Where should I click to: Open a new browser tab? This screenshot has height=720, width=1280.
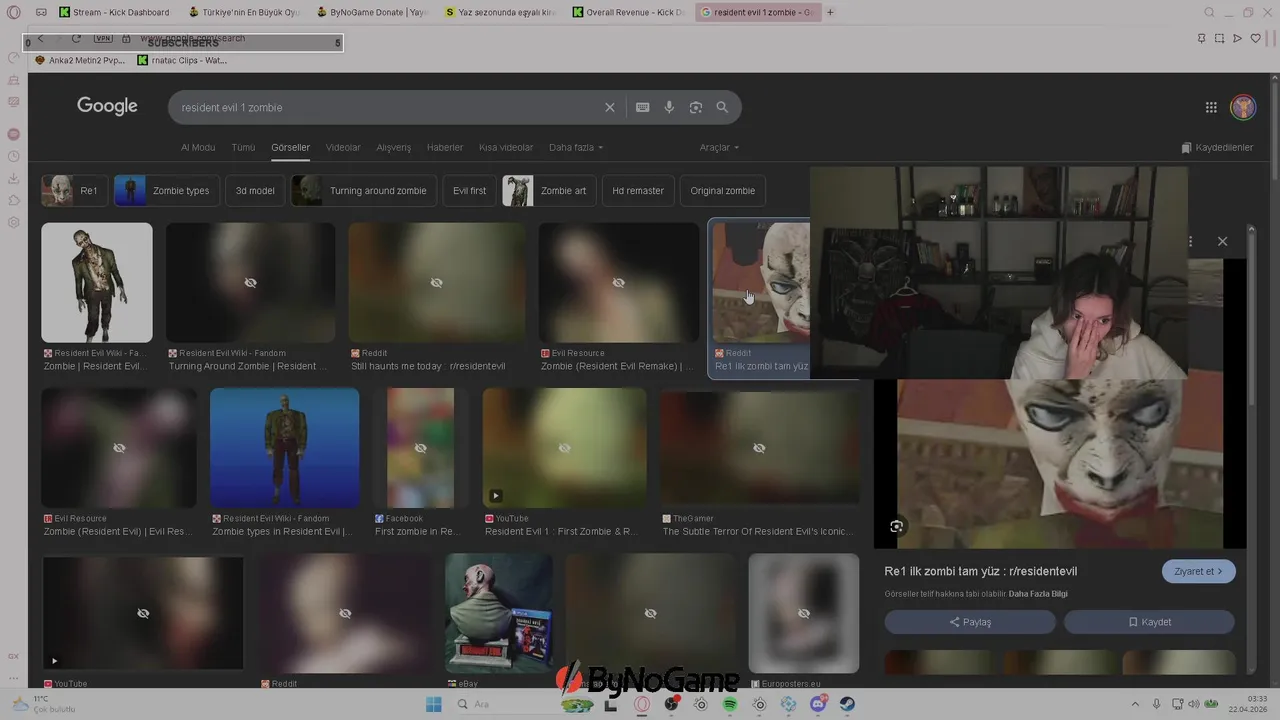830,12
